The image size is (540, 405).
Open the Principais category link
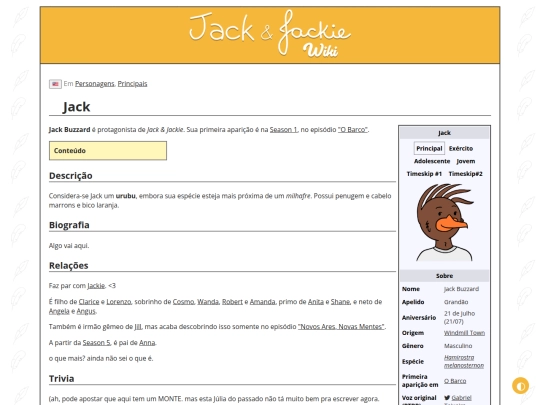point(132,84)
